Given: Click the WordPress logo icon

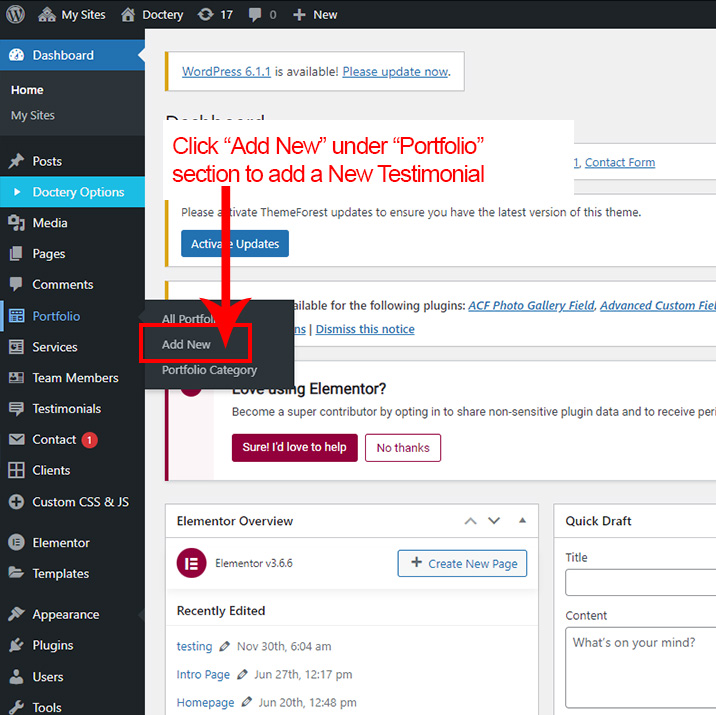Looking at the screenshot, I should [x=15, y=15].
